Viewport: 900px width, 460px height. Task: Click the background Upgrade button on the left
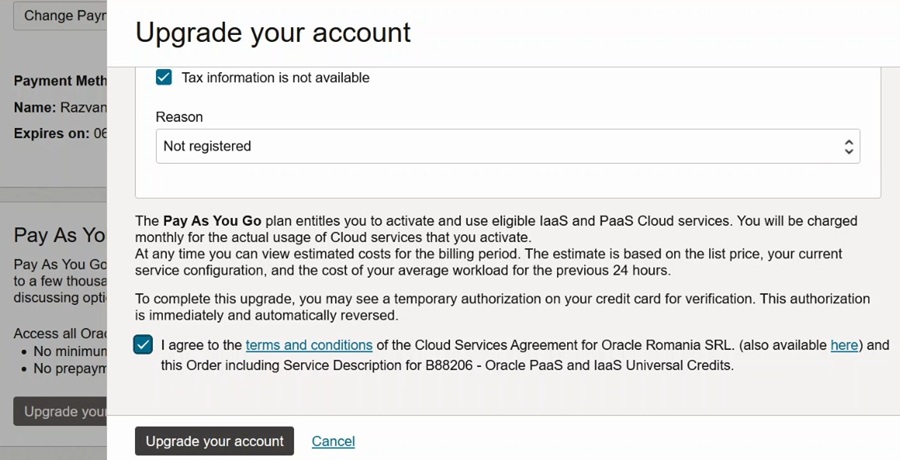[x=62, y=411]
